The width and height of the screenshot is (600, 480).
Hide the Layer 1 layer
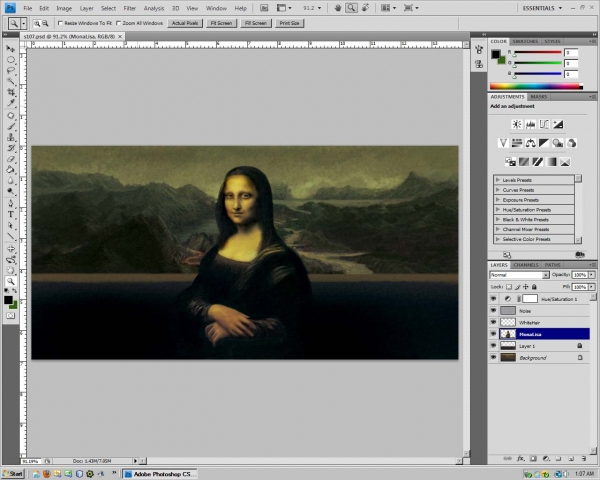[493, 346]
